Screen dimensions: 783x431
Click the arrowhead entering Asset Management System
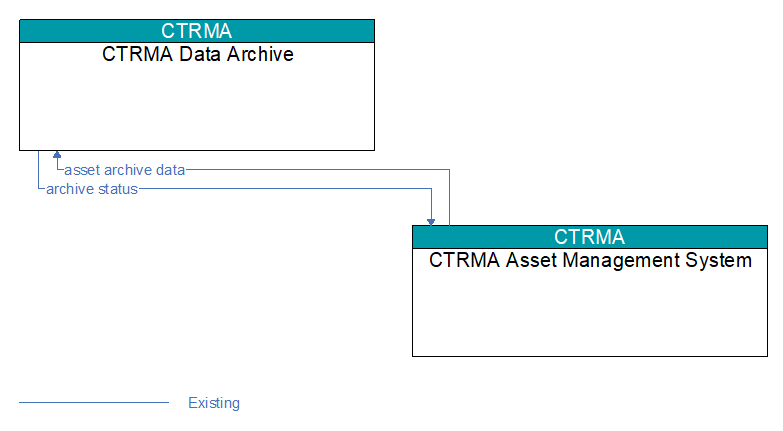tap(431, 222)
